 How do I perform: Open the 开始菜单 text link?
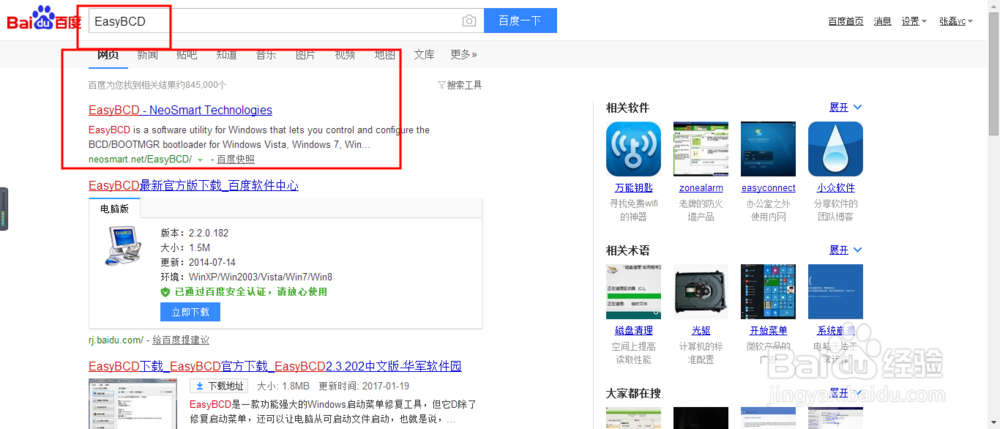(768, 331)
